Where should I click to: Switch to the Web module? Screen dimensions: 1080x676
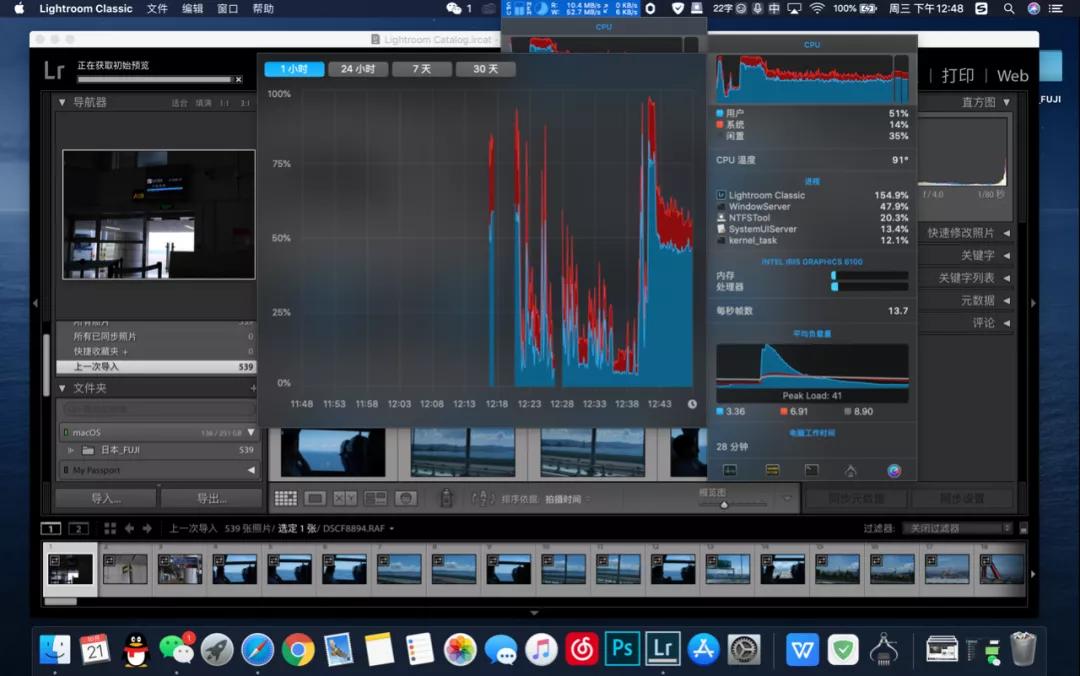(1012, 75)
